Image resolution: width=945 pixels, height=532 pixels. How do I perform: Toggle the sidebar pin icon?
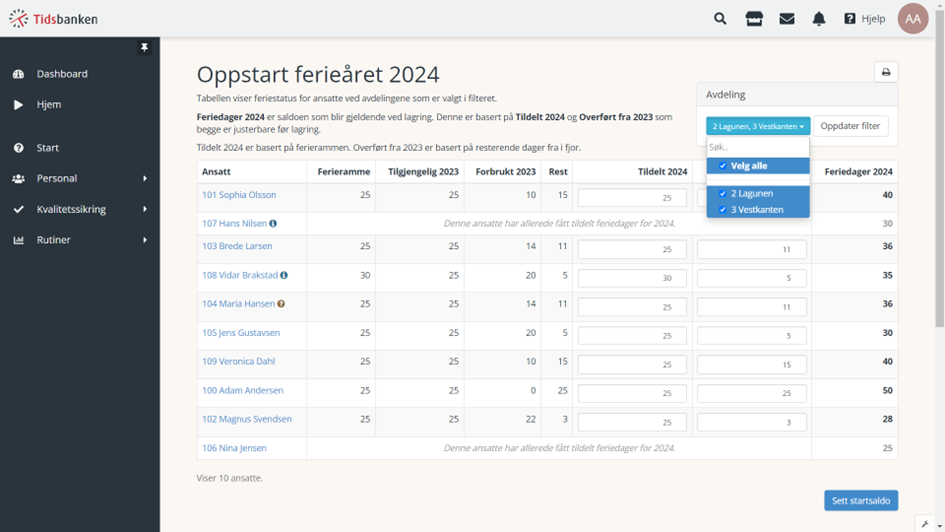(x=144, y=47)
